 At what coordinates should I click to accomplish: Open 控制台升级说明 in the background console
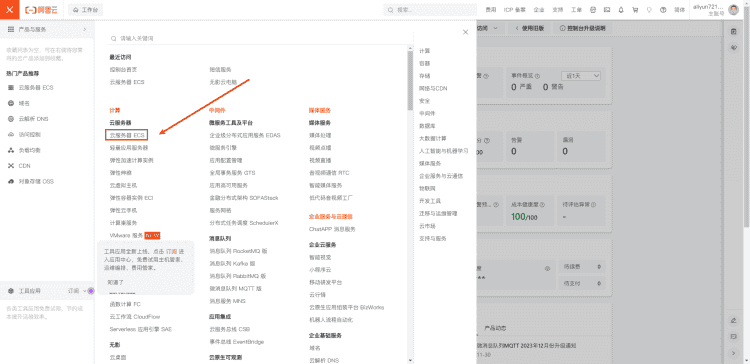(582, 28)
